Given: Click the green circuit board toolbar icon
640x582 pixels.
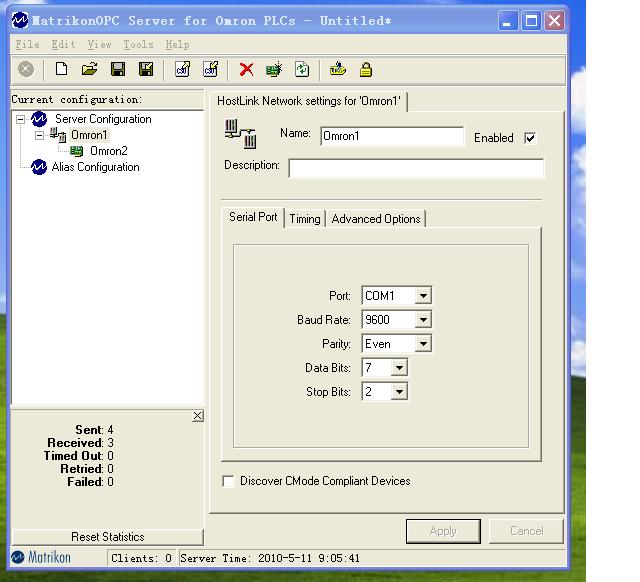Looking at the screenshot, I should point(274,69).
